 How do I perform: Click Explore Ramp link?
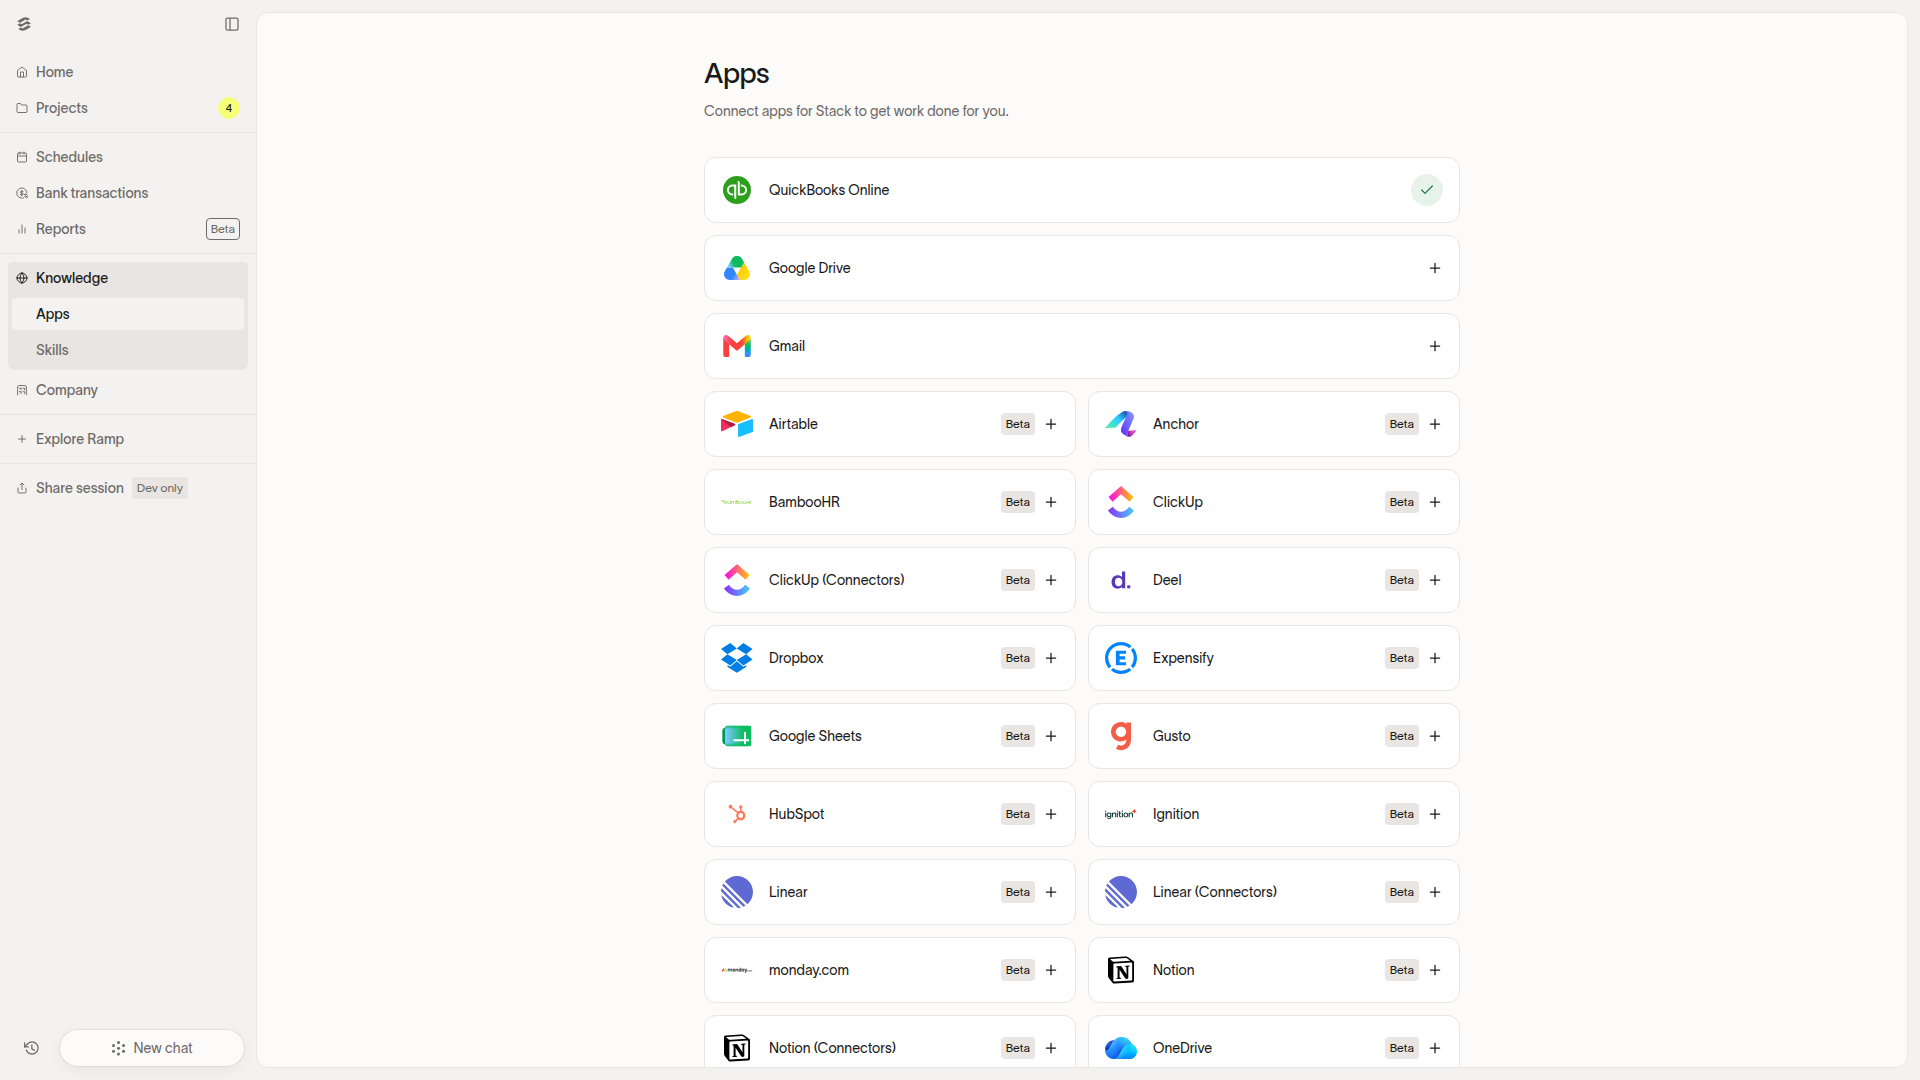(128, 439)
